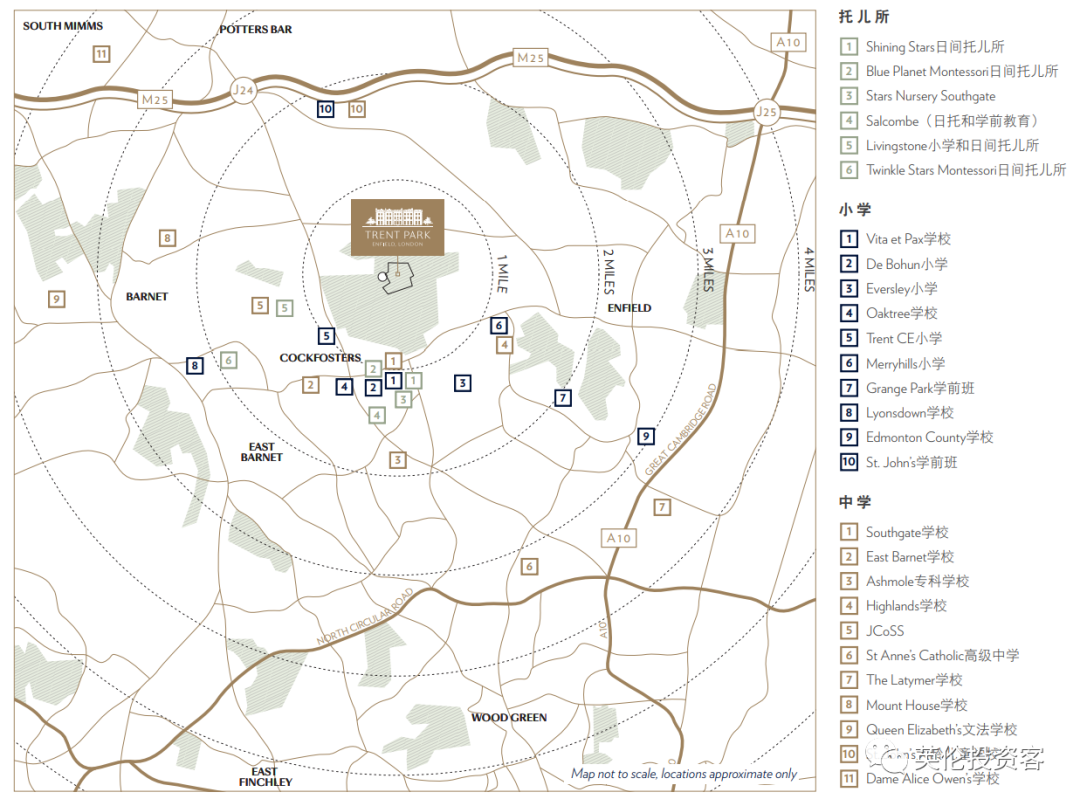1080x806 pixels.
Task: Click tan map marker 6 above Wood Green
Action: [x=529, y=567]
